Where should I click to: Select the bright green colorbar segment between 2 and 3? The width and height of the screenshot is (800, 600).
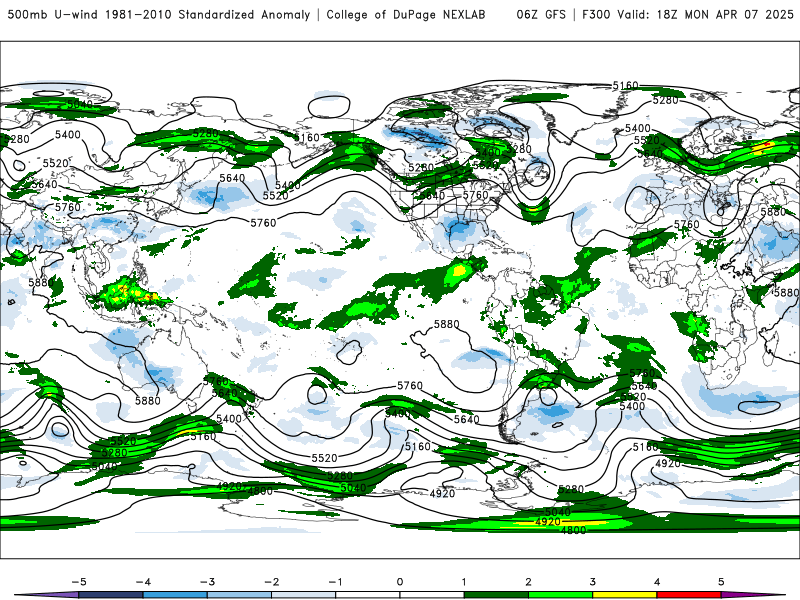(x=560, y=595)
